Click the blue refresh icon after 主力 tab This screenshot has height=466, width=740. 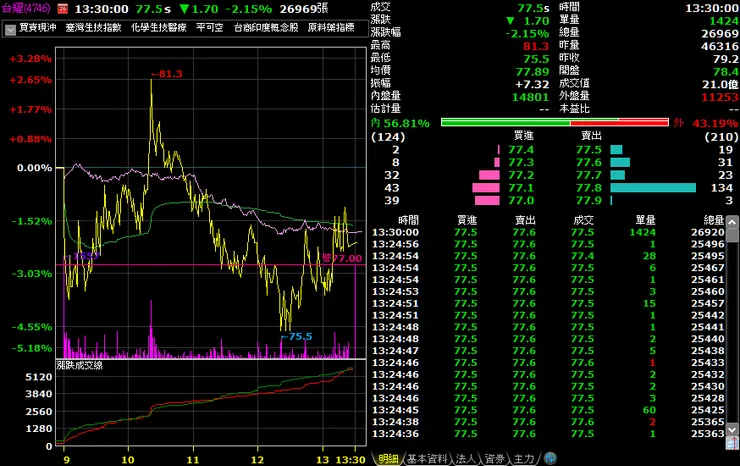tap(550, 458)
